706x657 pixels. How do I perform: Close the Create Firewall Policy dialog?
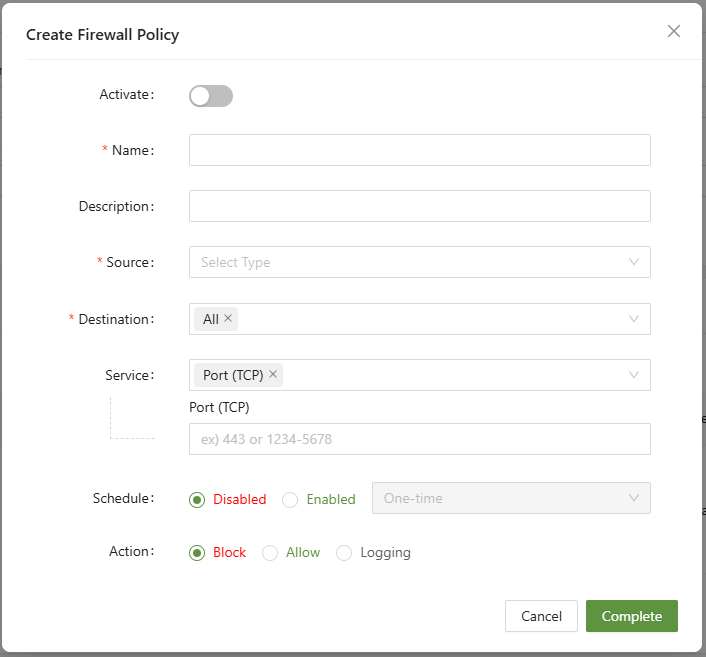click(673, 31)
